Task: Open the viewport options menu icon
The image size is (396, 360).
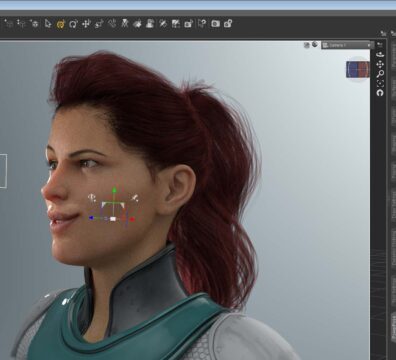Action: (380, 44)
